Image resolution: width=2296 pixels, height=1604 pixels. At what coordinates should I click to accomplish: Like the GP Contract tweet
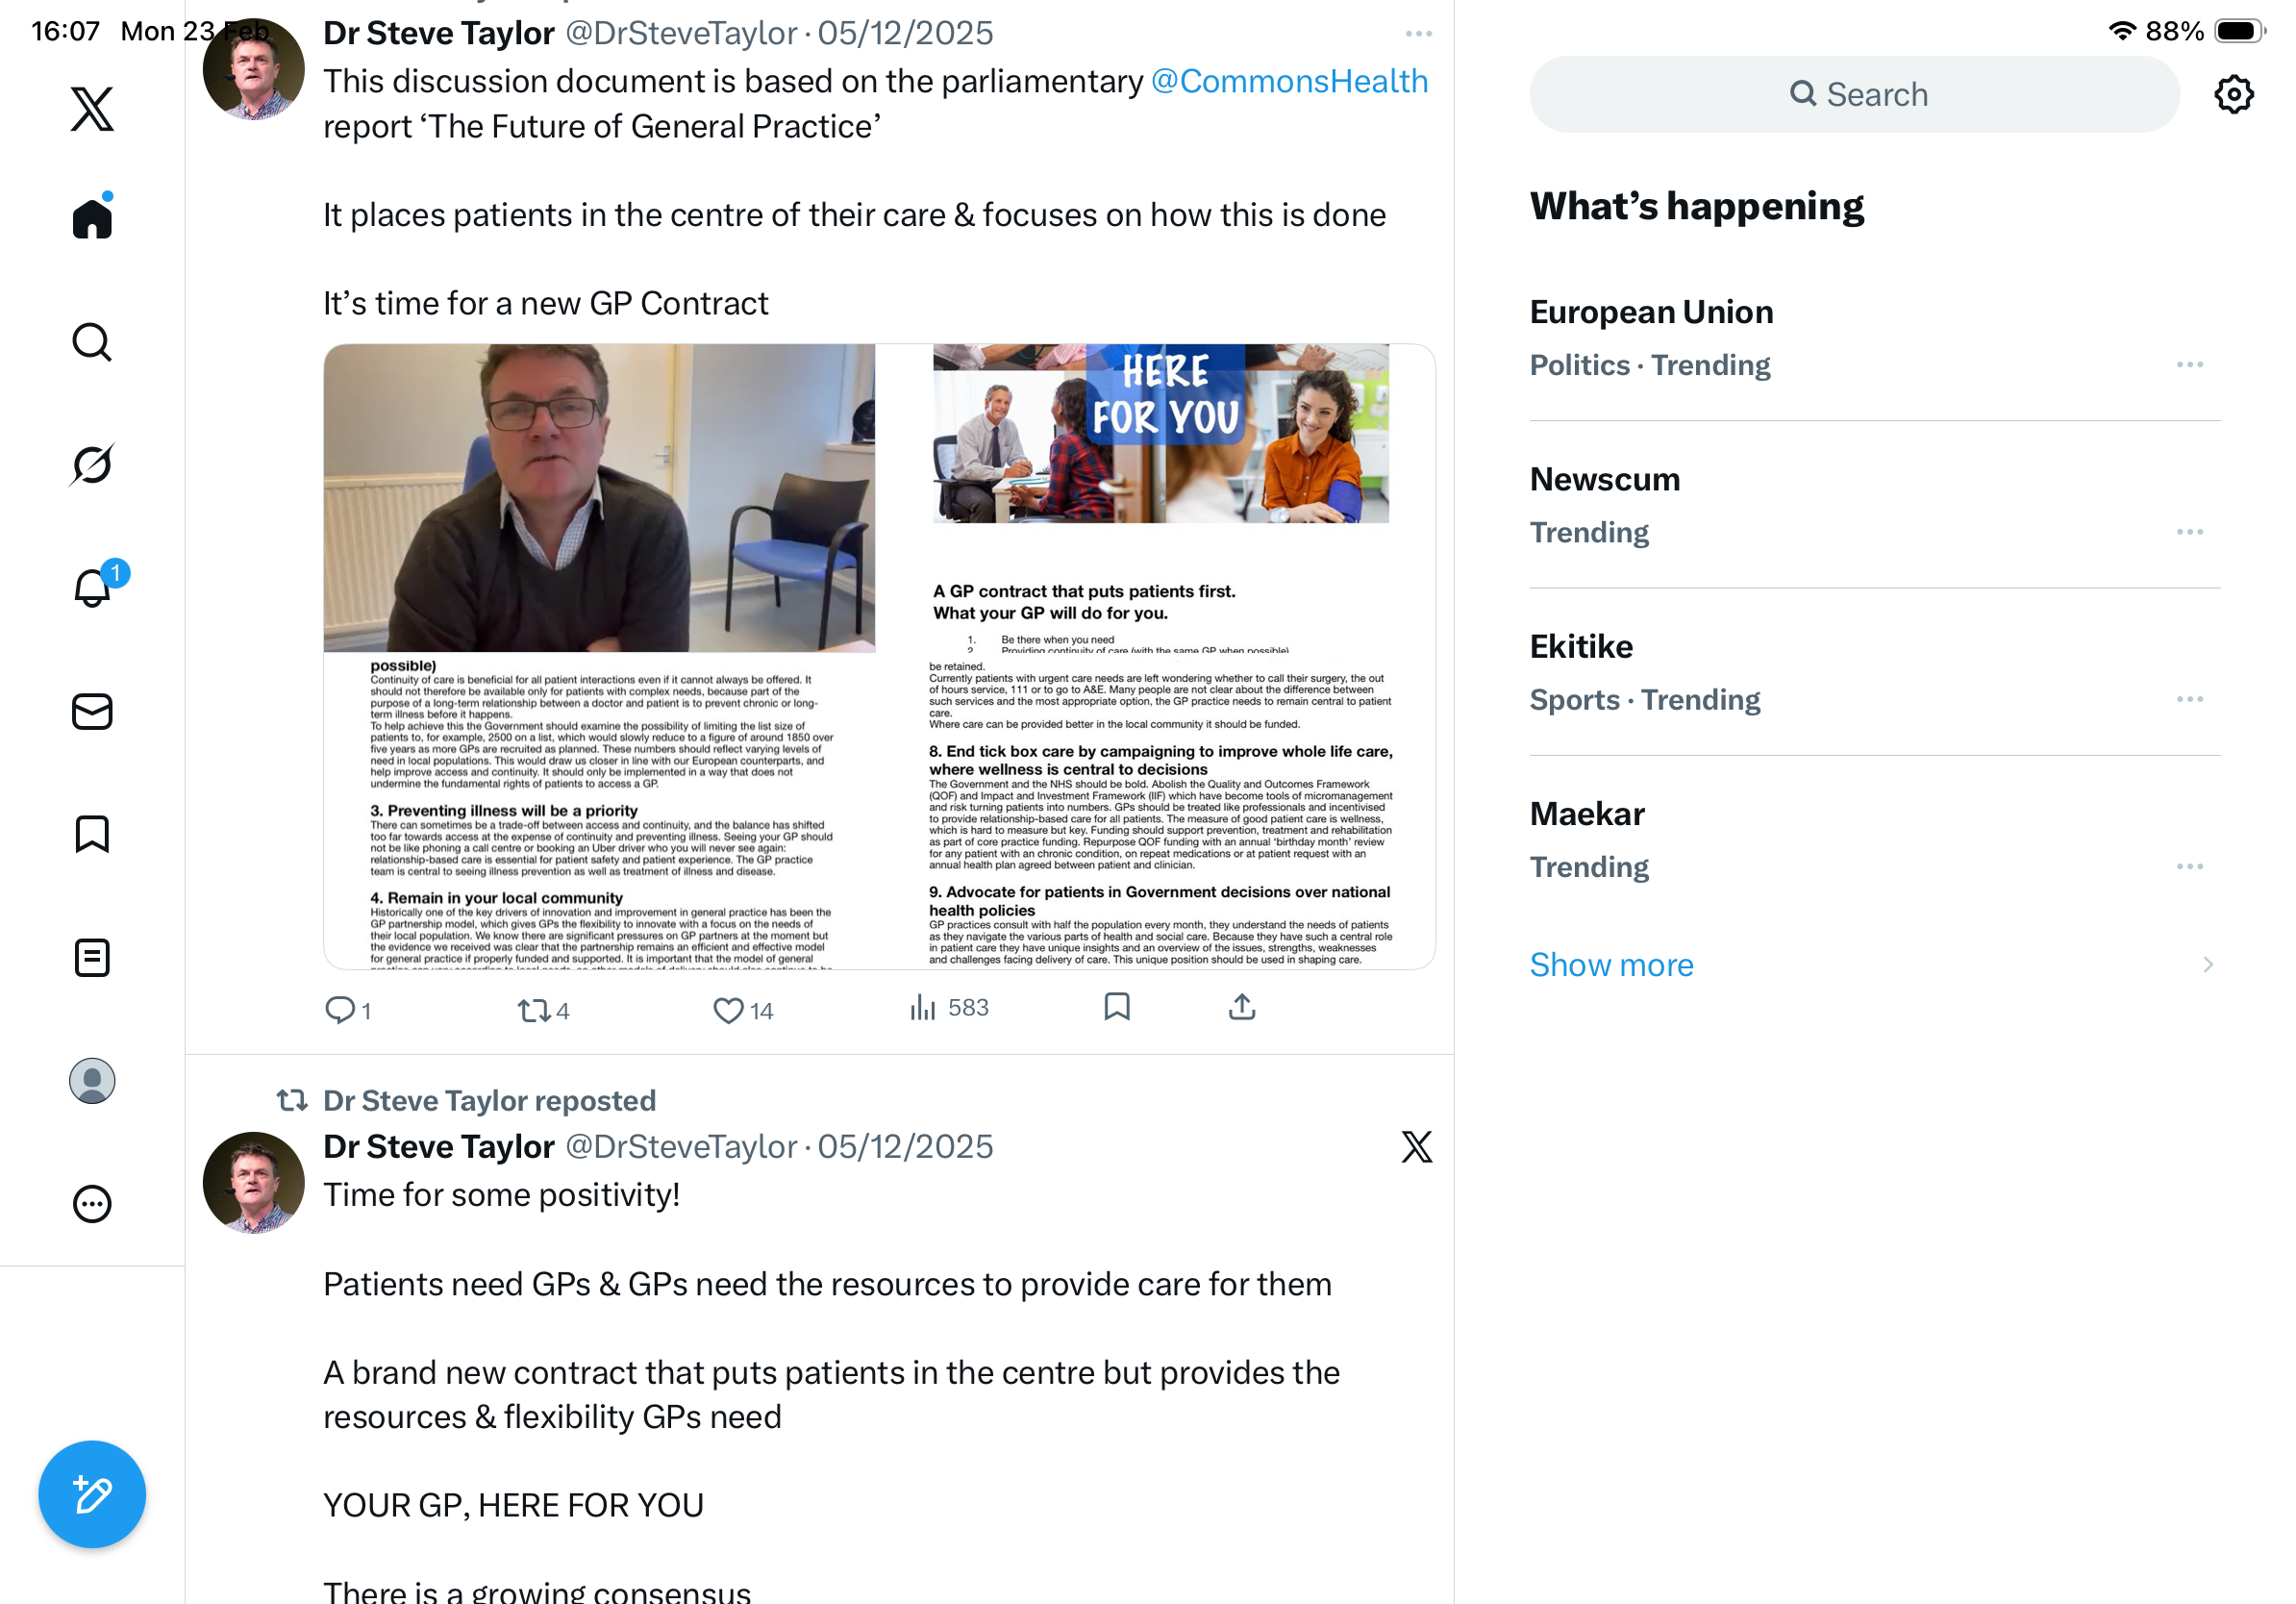743,1010
